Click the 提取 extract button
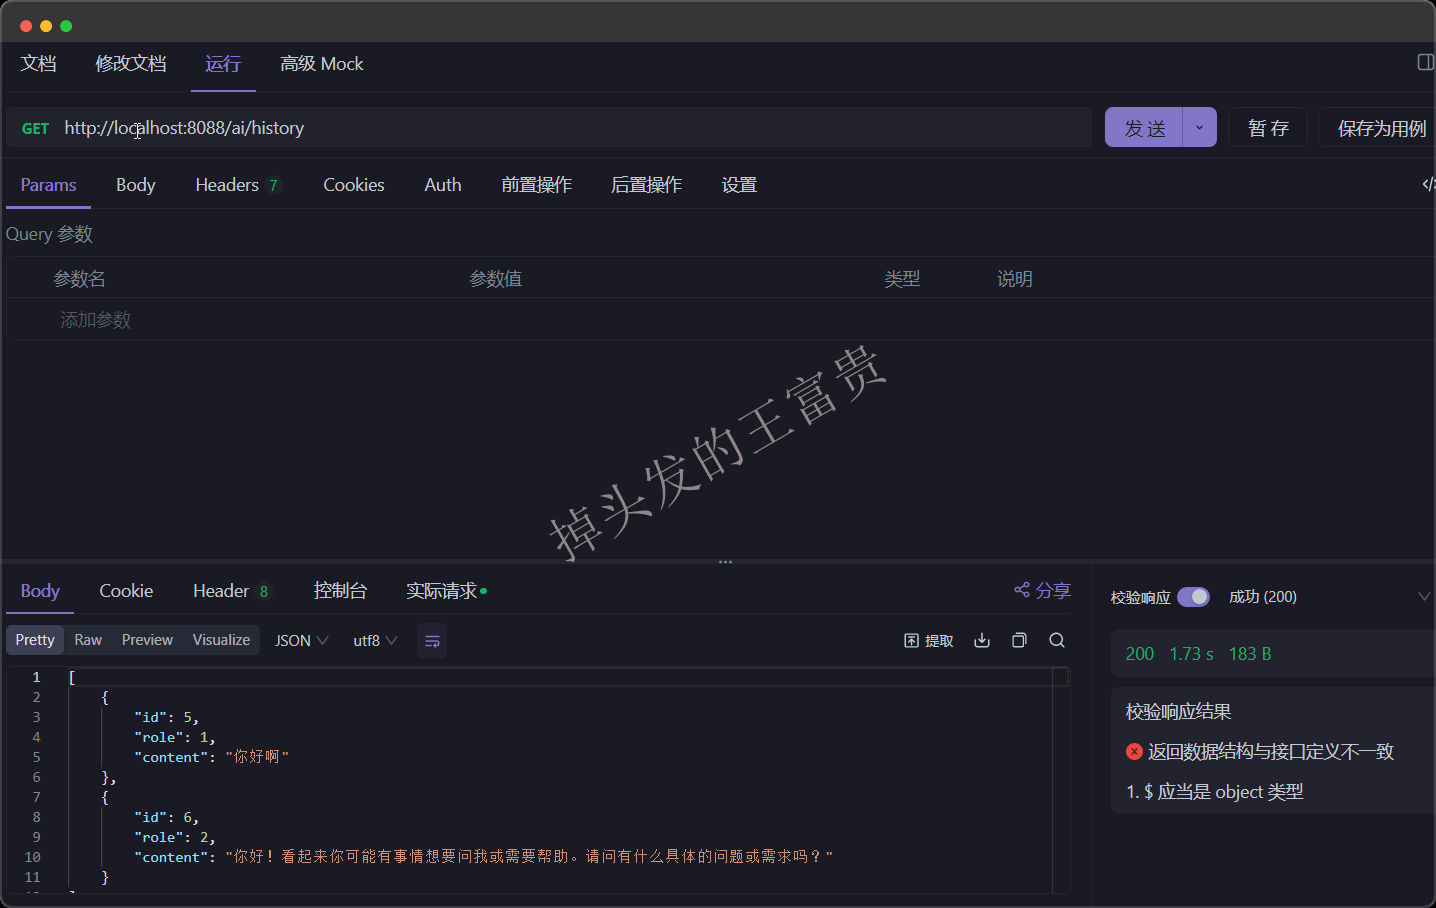This screenshot has height=908, width=1436. [x=929, y=641]
